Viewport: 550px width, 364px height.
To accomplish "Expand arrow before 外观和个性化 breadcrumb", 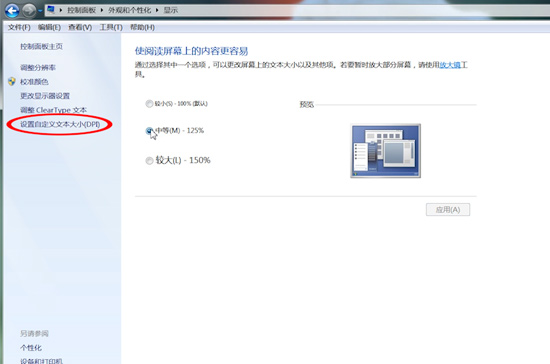I will point(102,10).
